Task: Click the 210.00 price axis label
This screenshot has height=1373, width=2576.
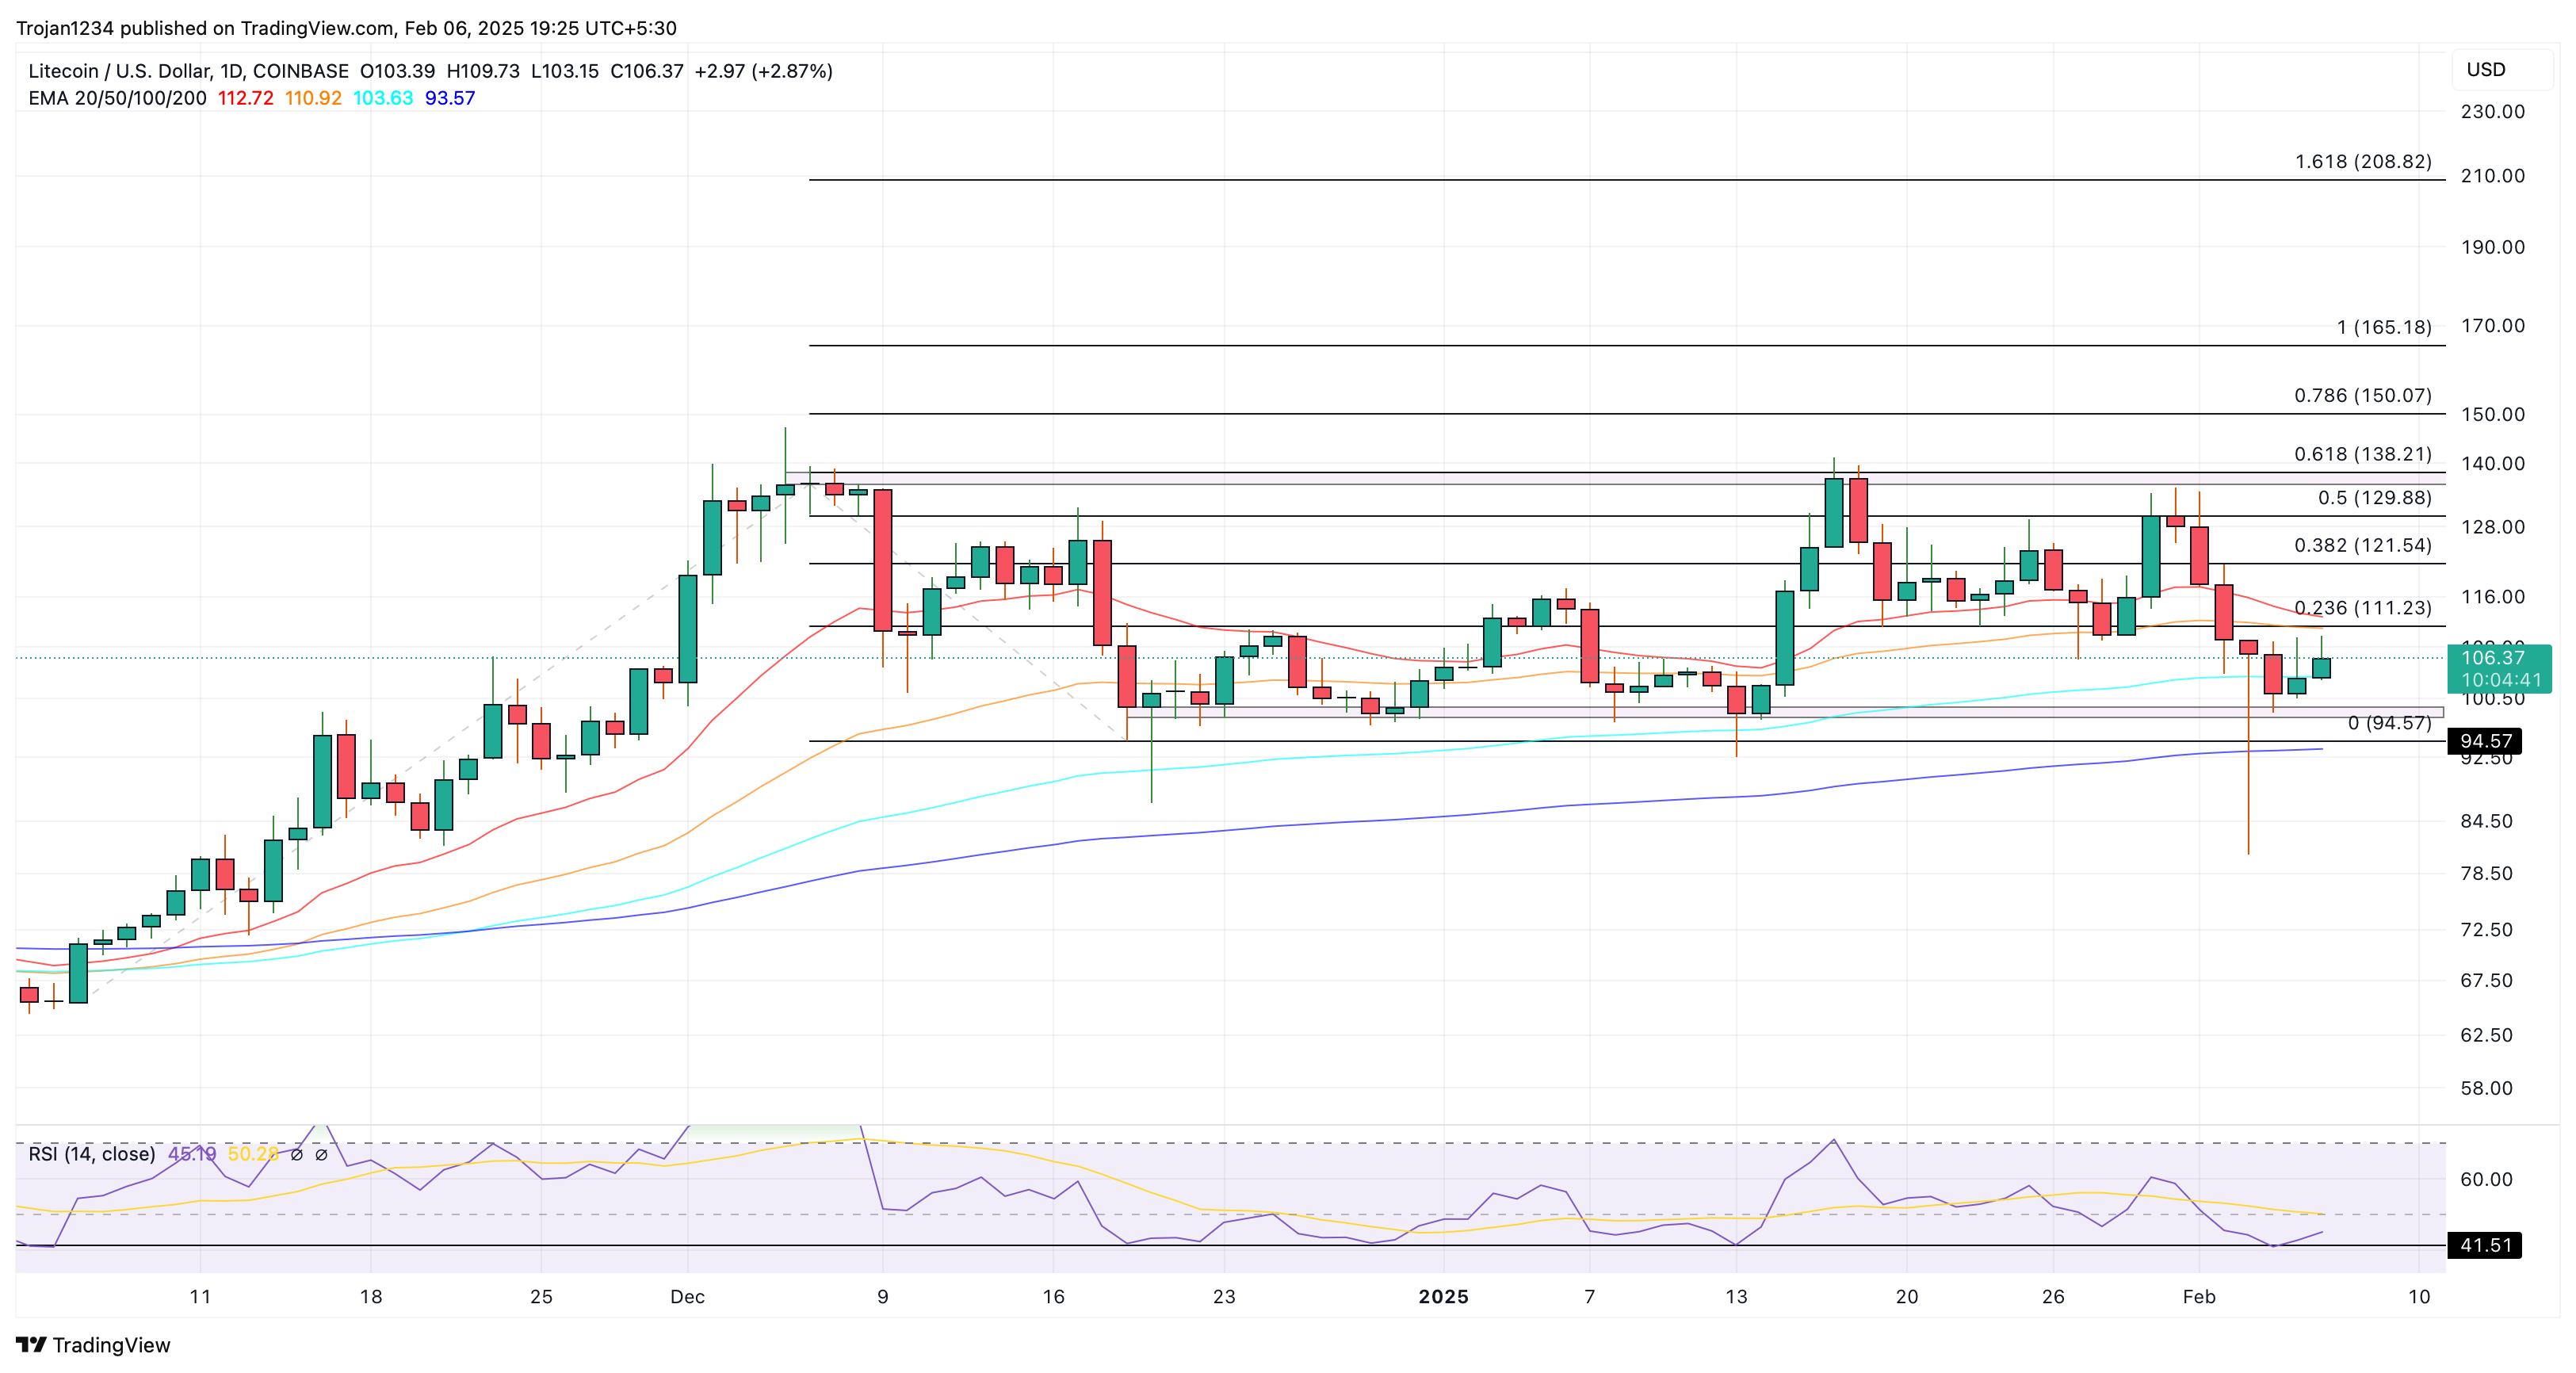Action: tap(2493, 176)
